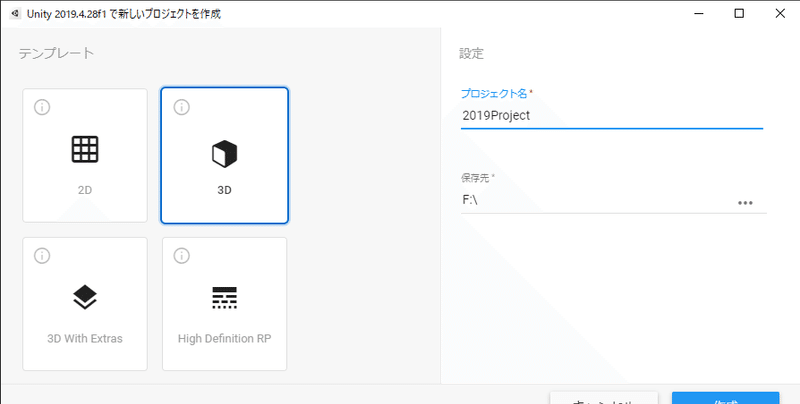The height and width of the screenshot is (404, 800).
Task: Choose the High Definition RP template
Action: [x=224, y=304]
